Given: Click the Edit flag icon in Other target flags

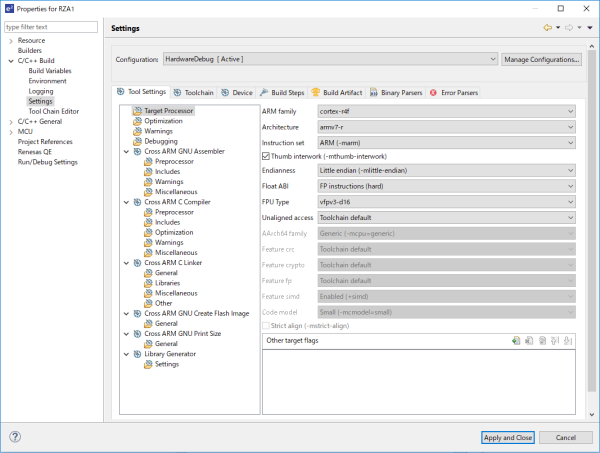Looking at the screenshot, I should pyautogui.click(x=541, y=341).
